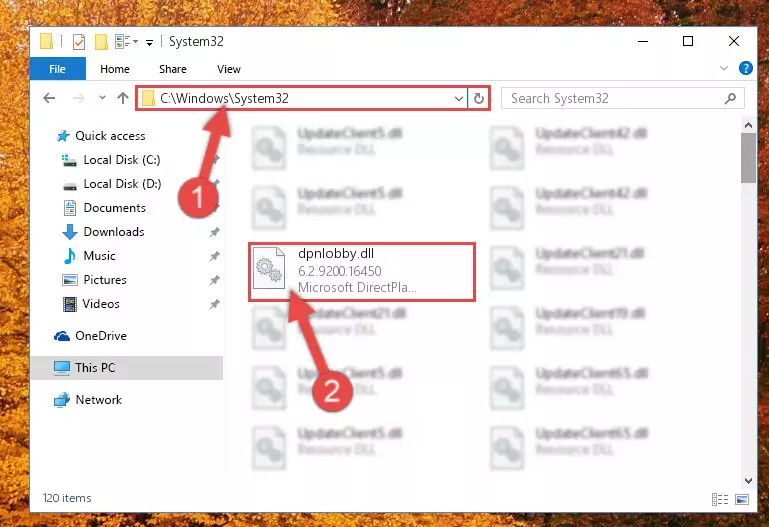The width and height of the screenshot is (769, 527).
Task: Click the address bar path C:\Windows\System32
Action: point(224,98)
